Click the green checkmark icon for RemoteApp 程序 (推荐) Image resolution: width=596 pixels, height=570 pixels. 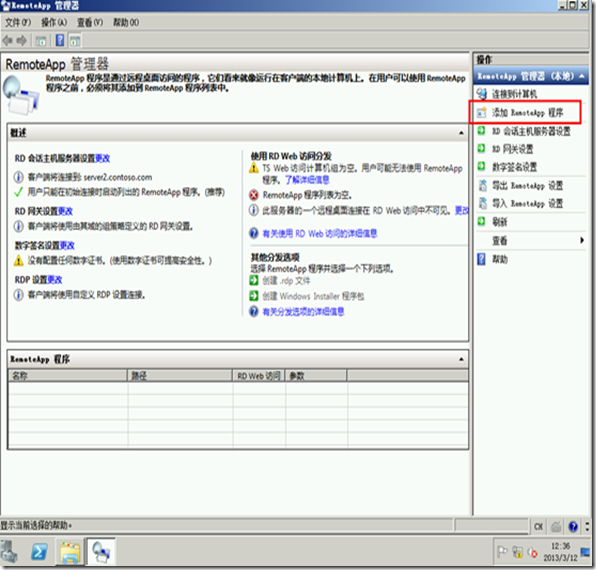18,192
